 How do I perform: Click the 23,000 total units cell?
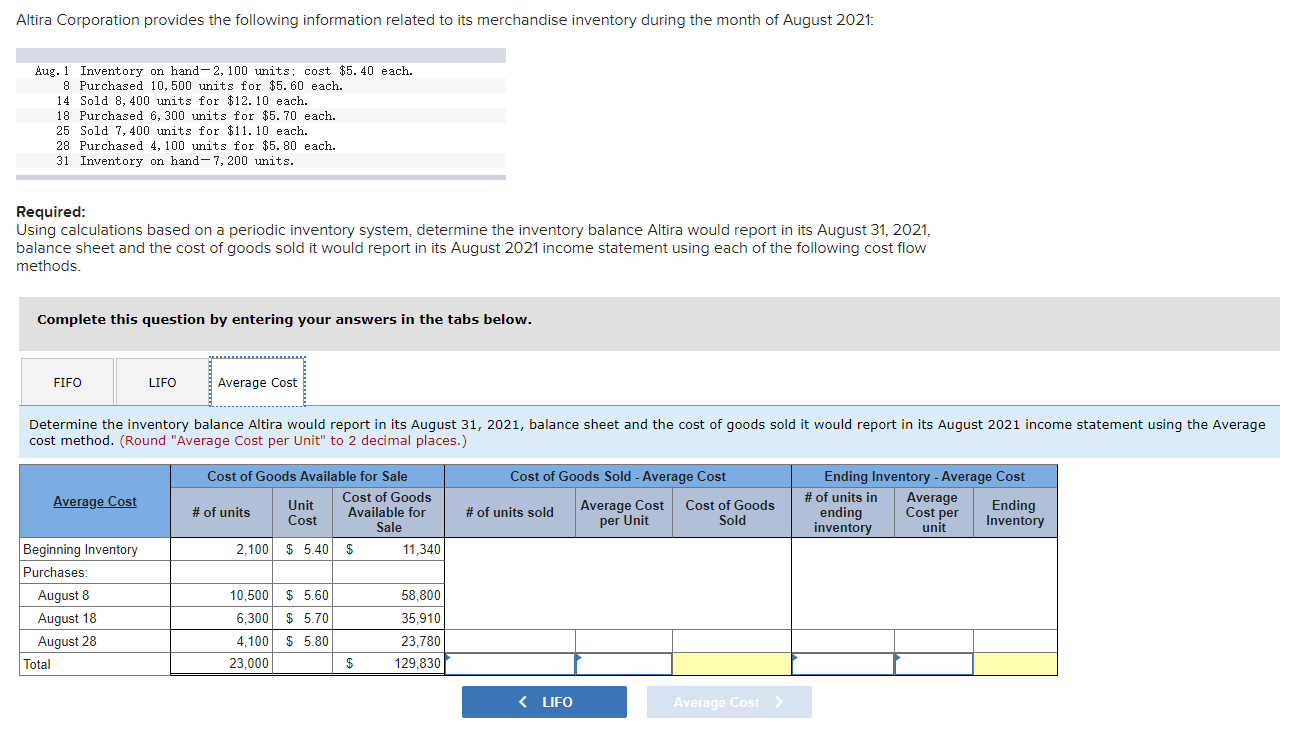(x=221, y=664)
